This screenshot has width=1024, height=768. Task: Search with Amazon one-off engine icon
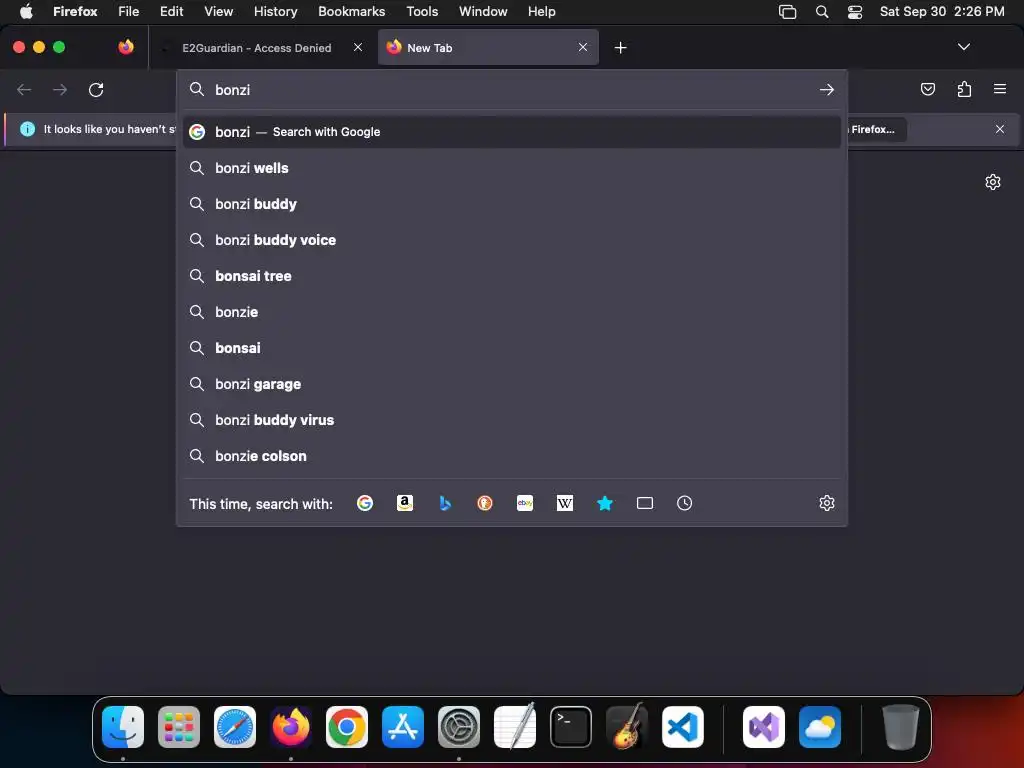click(x=405, y=503)
